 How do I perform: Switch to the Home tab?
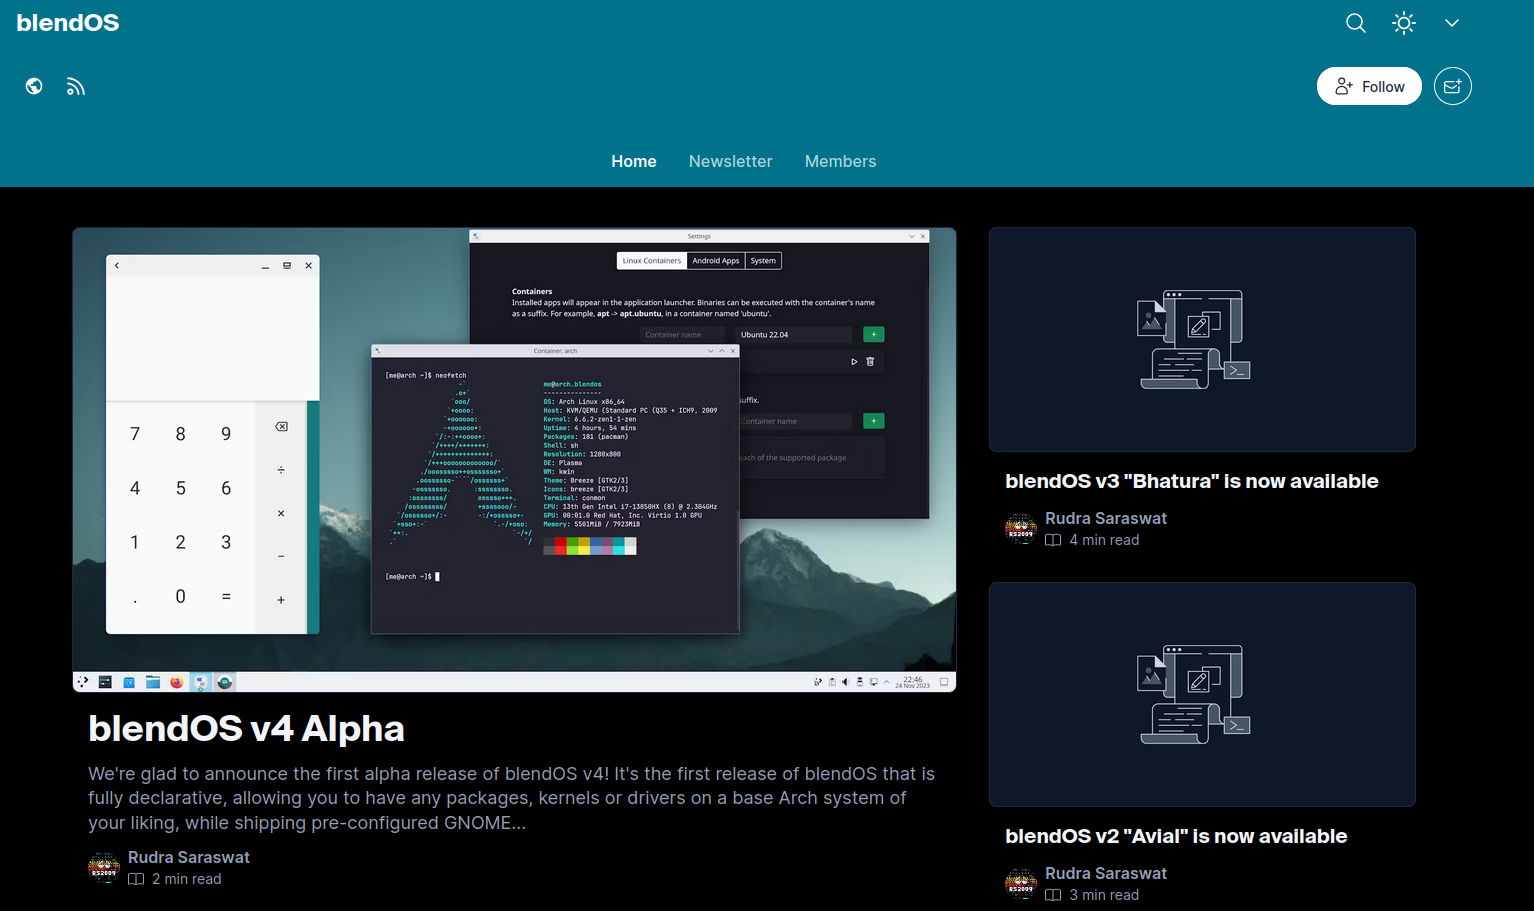click(x=633, y=161)
